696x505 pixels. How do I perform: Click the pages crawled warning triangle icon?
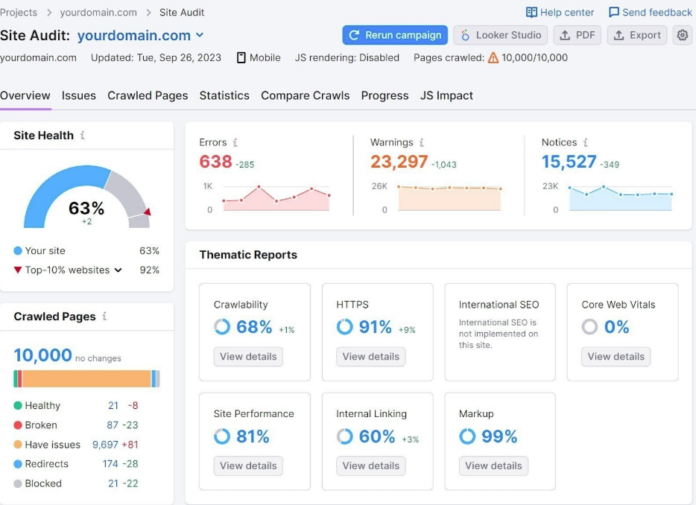(x=493, y=58)
